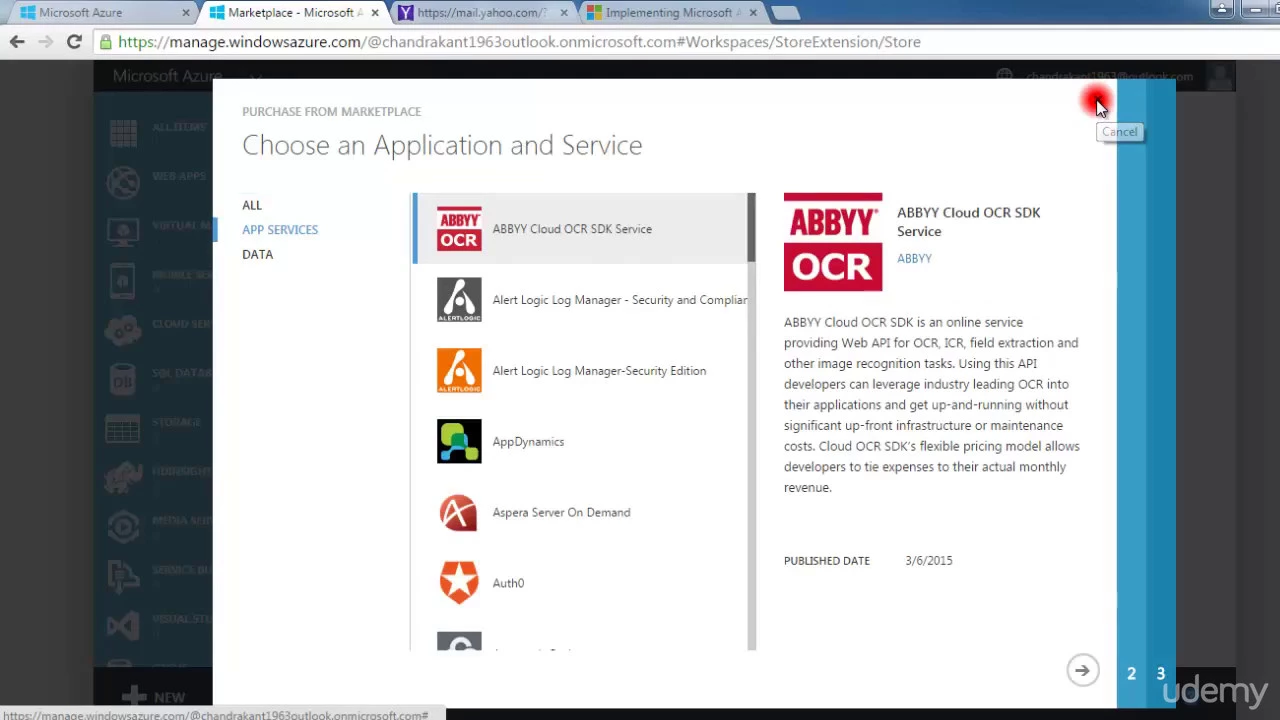This screenshot has width=1280, height=720.
Task: Close the Implementing Microsoft tab
Action: coord(752,13)
